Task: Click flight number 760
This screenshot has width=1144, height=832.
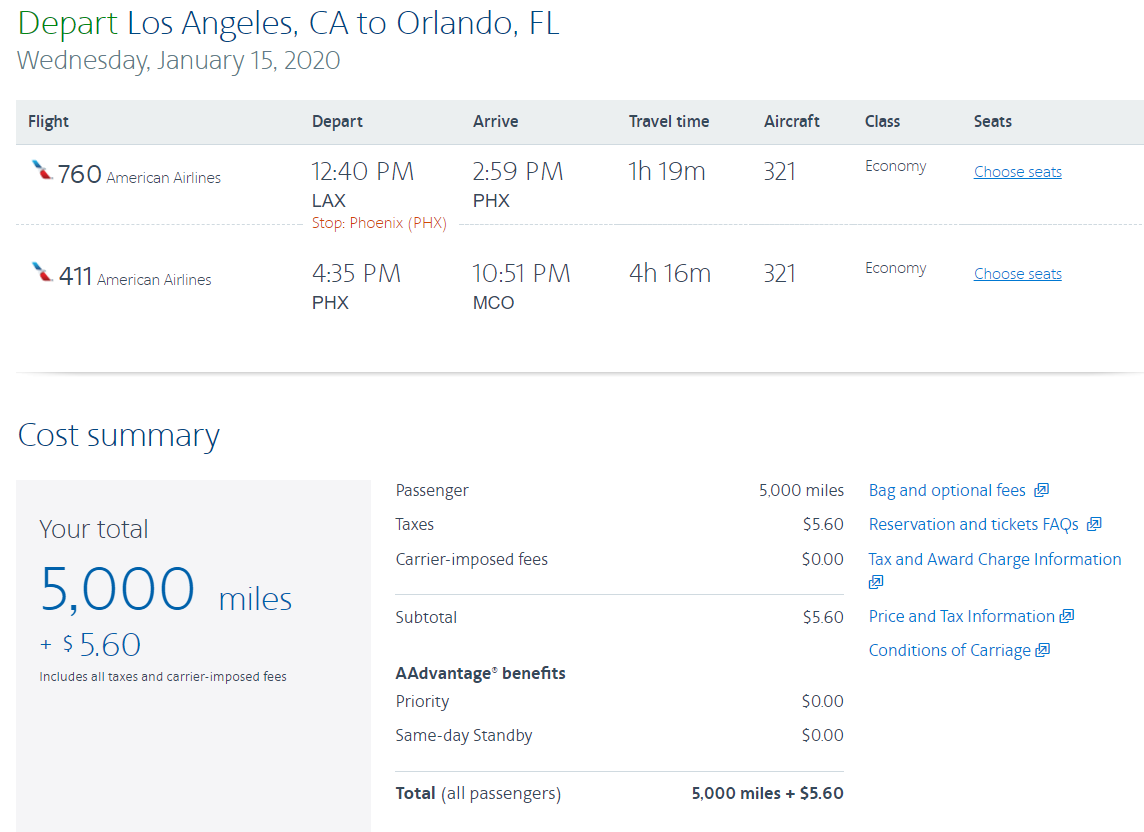Action: pos(80,174)
